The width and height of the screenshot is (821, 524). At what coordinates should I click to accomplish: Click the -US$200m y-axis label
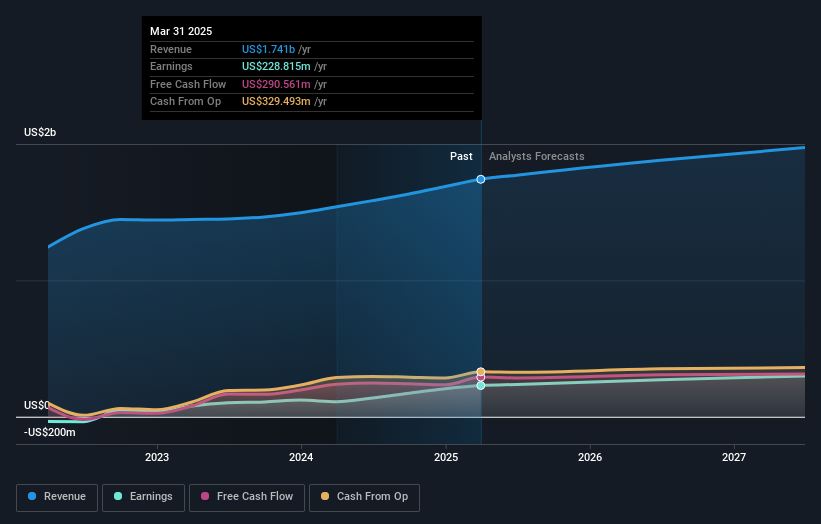[x=50, y=432]
